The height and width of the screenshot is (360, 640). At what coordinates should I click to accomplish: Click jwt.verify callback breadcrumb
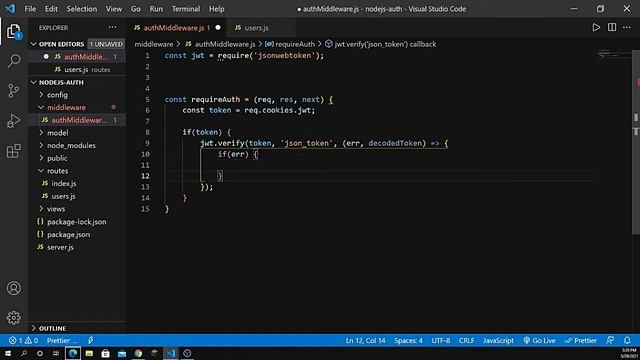(x=380, y=44)
